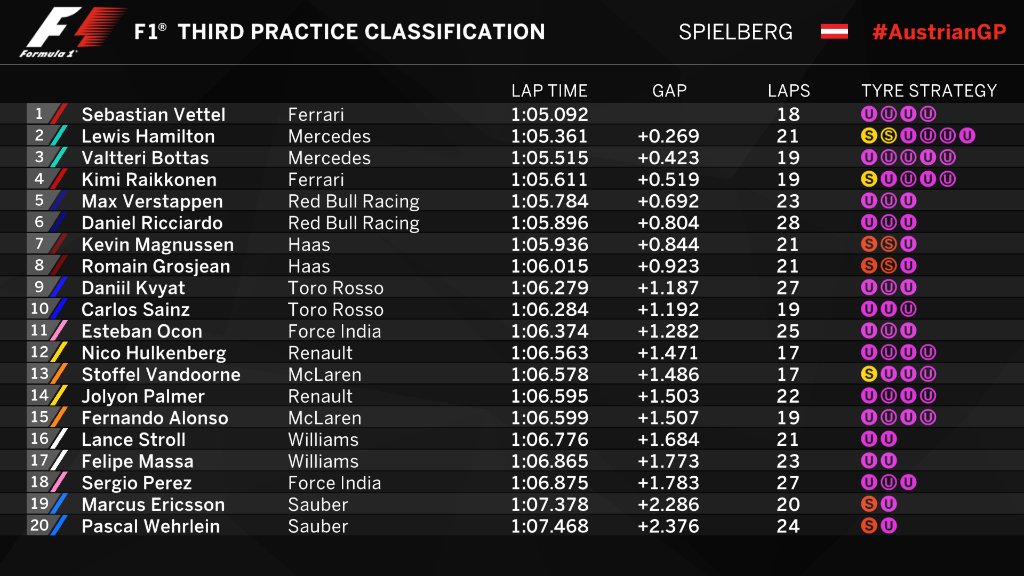Select driver name Max Verstappen
Screen dimensions: 1024x576
[153, 201]
